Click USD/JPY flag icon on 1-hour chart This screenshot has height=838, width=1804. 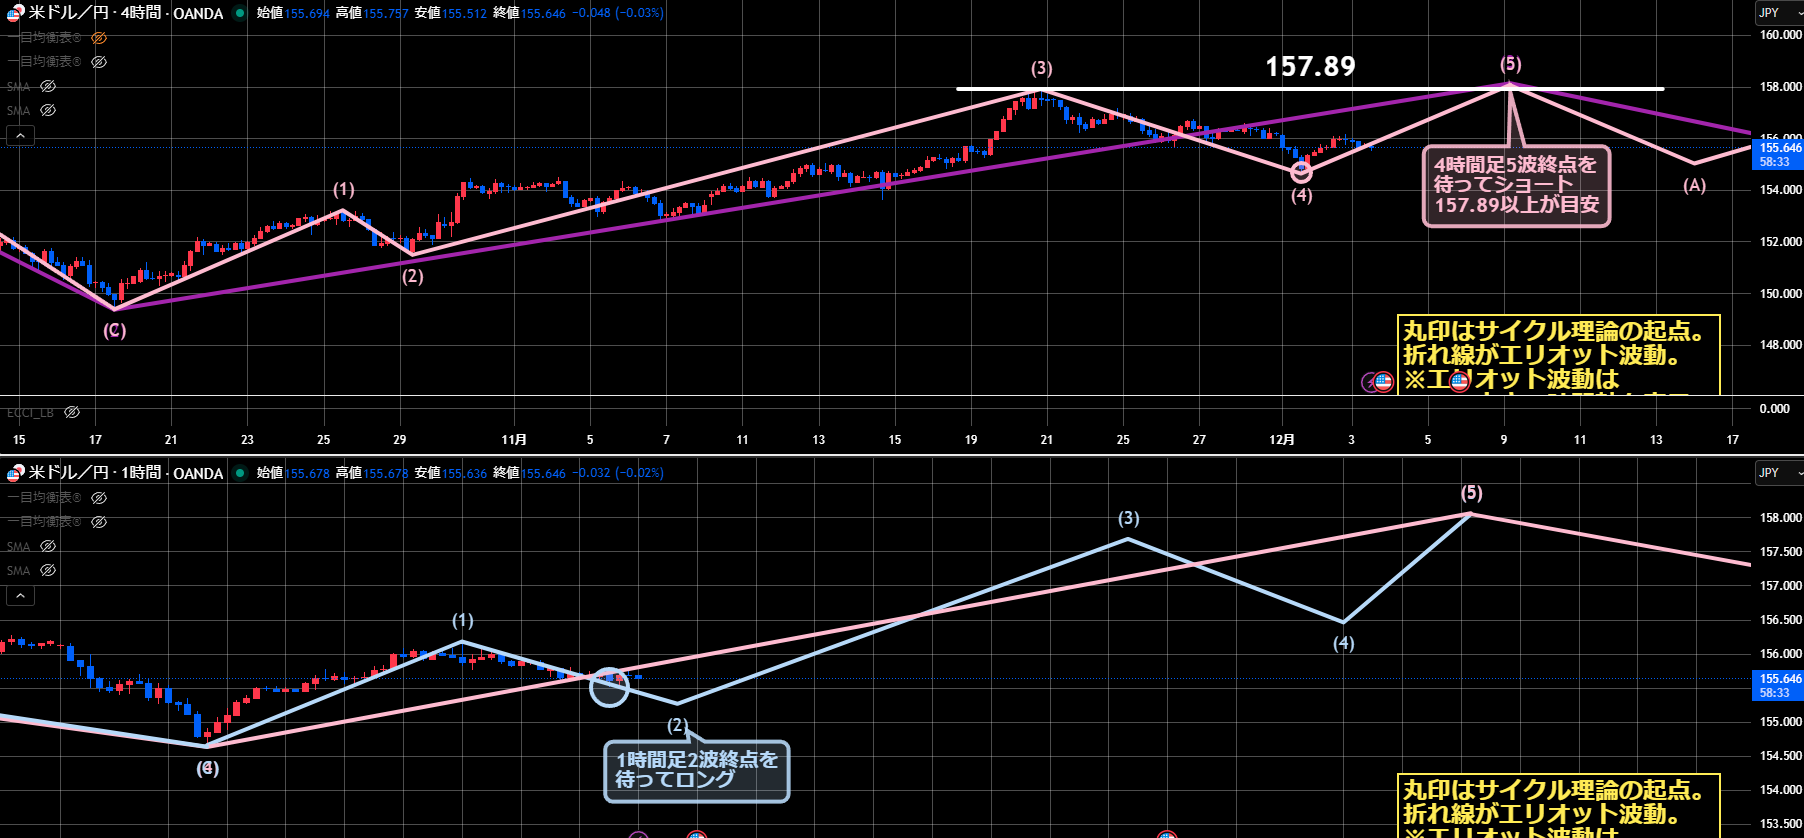[15, 473]
